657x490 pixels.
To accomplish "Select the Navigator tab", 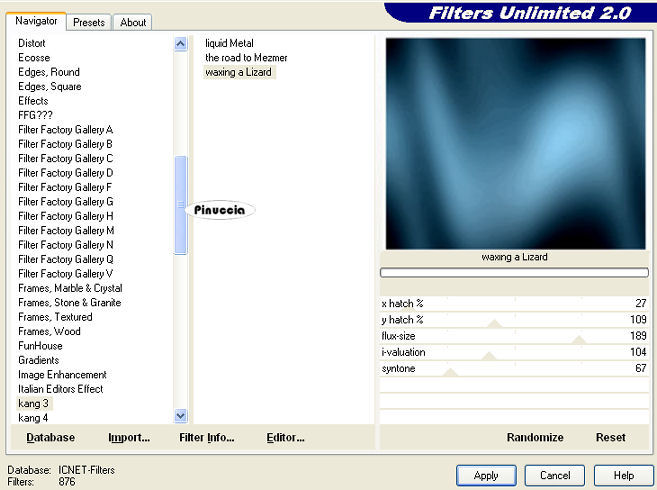I will [36, 21].
